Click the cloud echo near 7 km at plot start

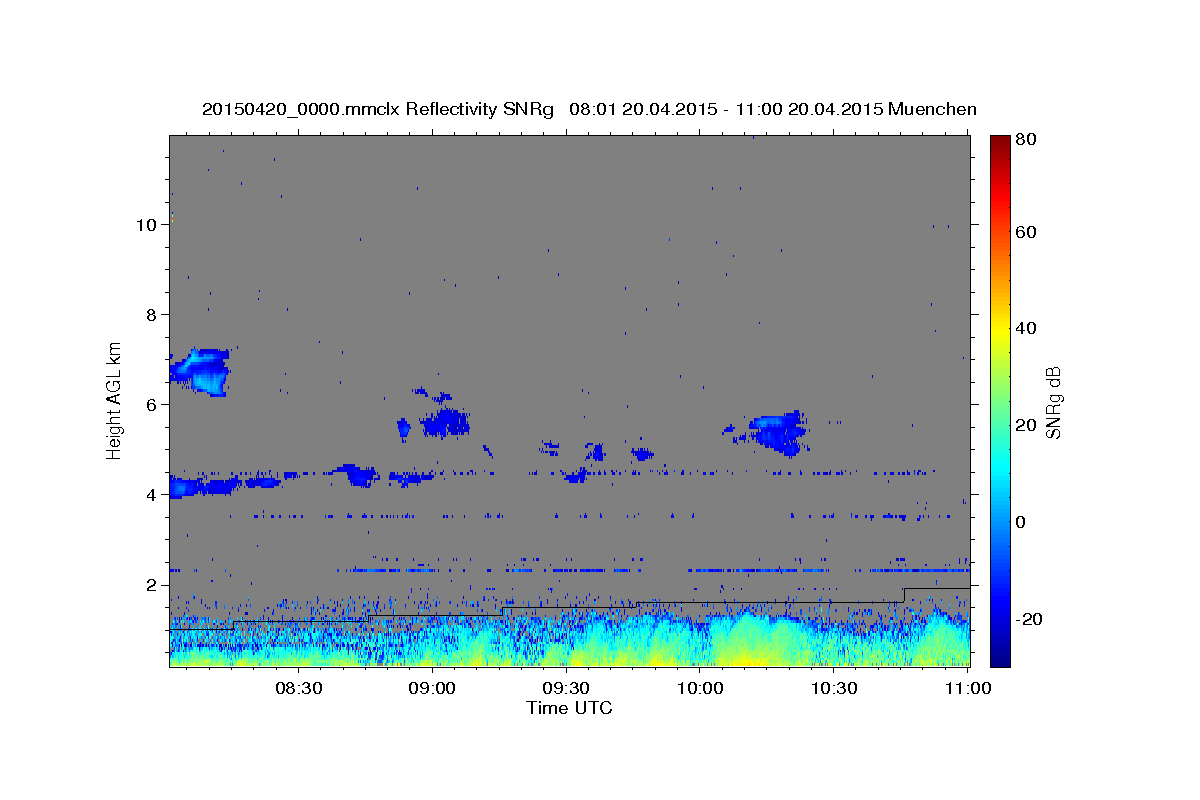200,371
